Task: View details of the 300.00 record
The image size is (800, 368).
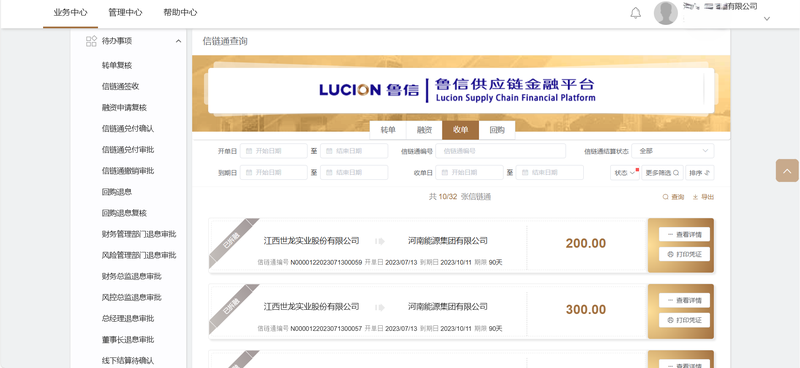Action: [684, 301]
